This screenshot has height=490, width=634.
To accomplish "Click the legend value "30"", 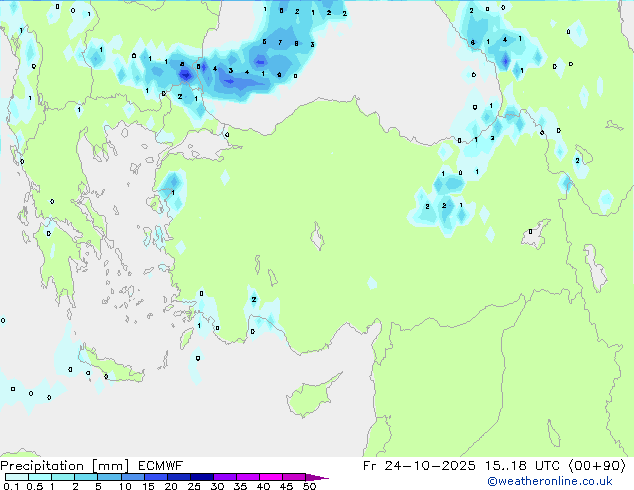I will point(217,486).
